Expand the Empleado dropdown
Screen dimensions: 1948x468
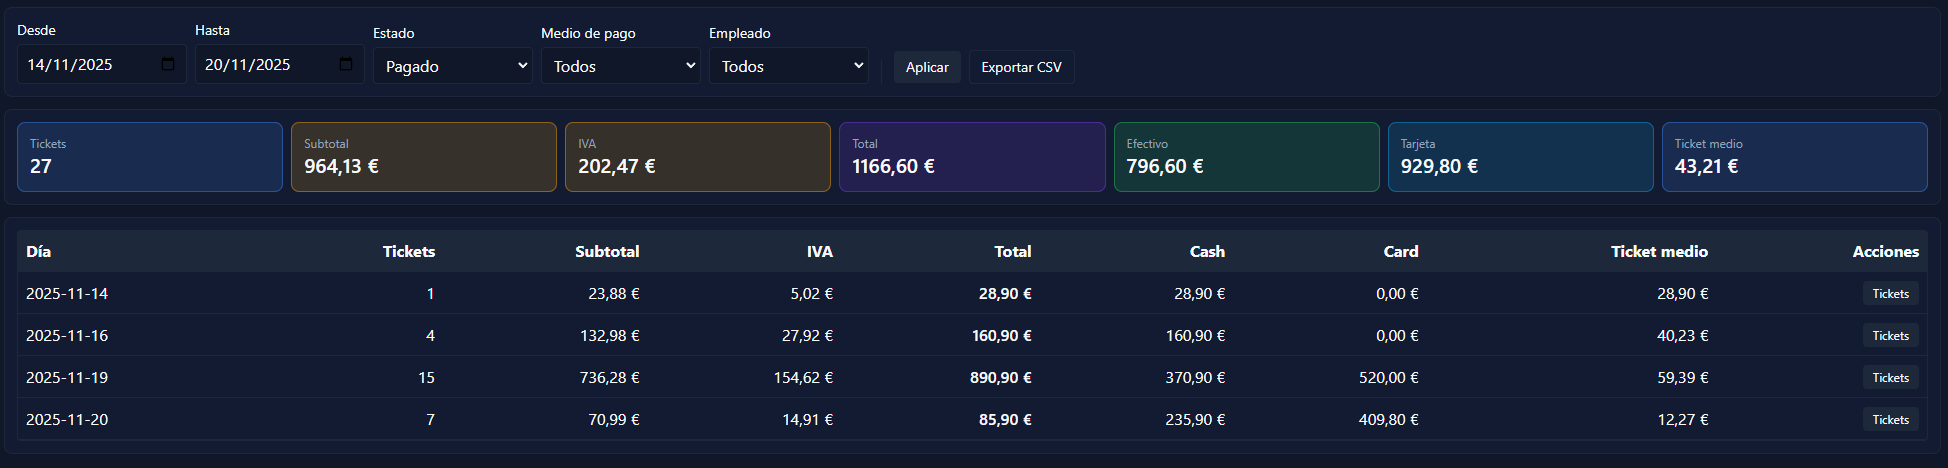(x=788, y=66)
